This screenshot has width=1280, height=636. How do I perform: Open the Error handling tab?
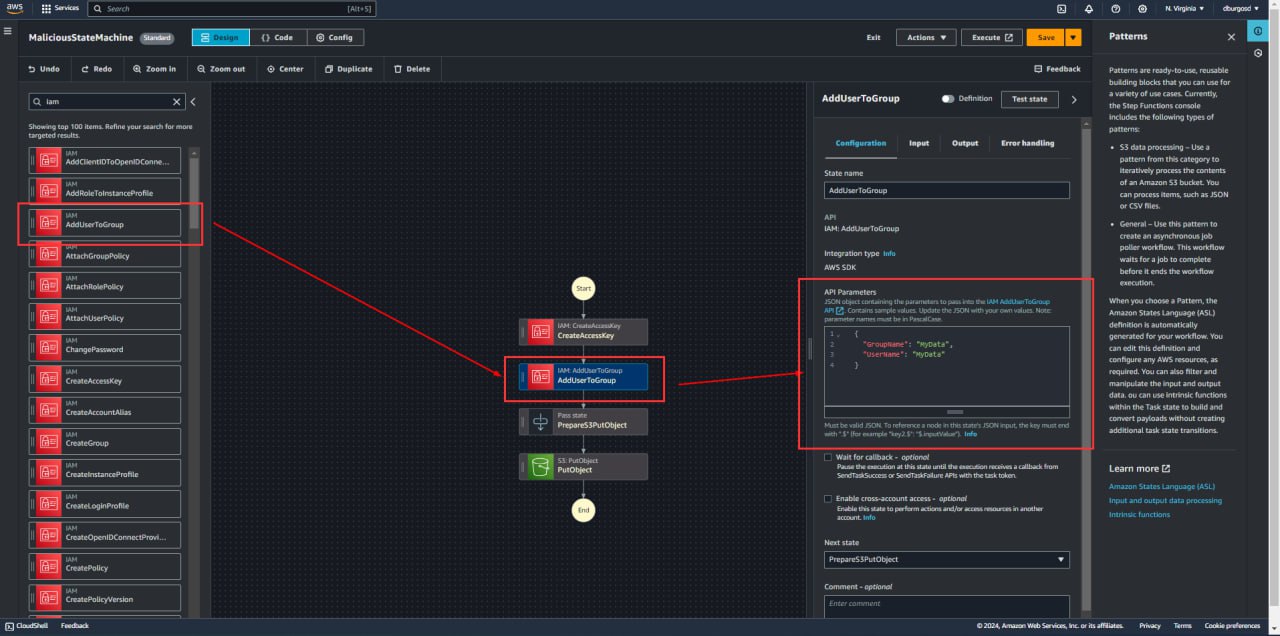coord(1027,143)
